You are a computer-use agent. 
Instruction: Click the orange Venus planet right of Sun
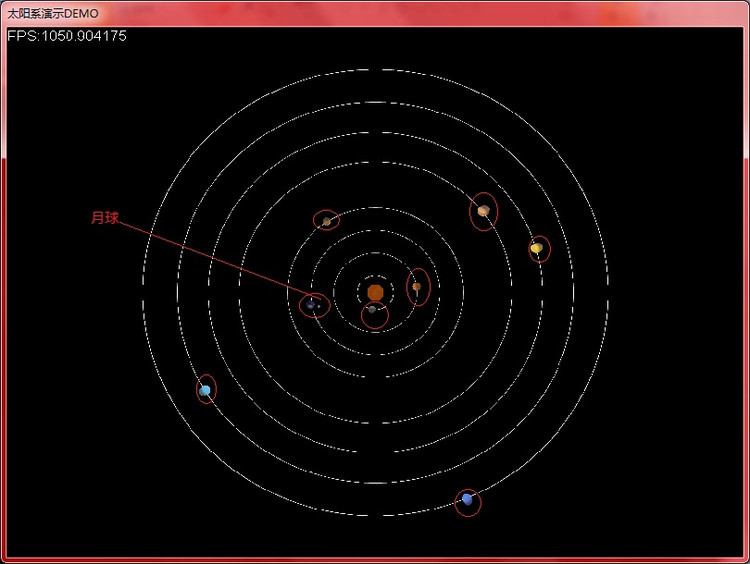[x=417, y=287]
